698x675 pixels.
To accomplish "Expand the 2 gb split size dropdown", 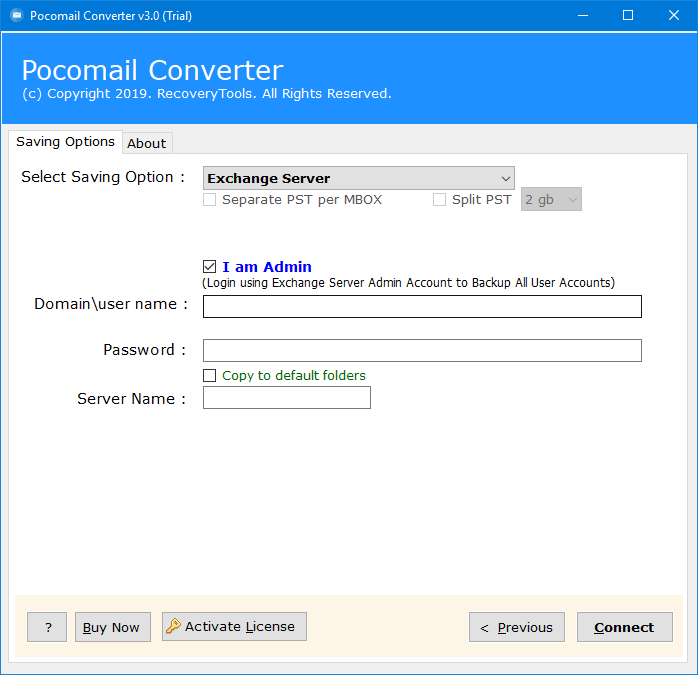I will pos(551,199).
